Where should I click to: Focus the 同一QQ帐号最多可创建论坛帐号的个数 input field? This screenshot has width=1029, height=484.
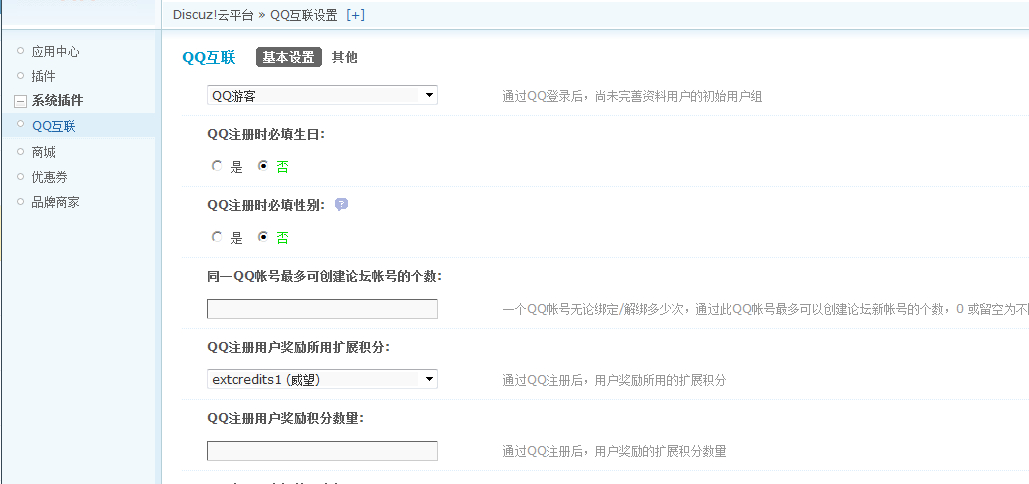point(322,309)
